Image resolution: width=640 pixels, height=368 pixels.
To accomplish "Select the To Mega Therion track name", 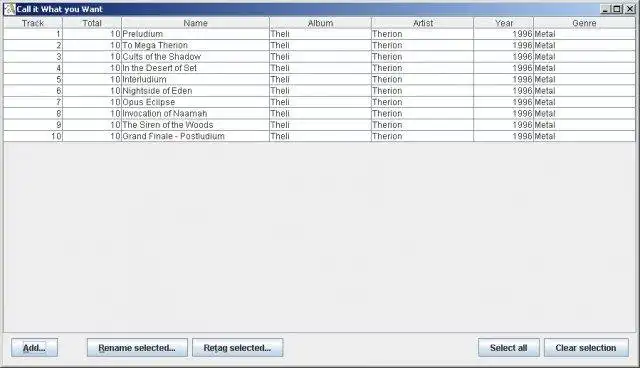I will (x=195, y=45).
